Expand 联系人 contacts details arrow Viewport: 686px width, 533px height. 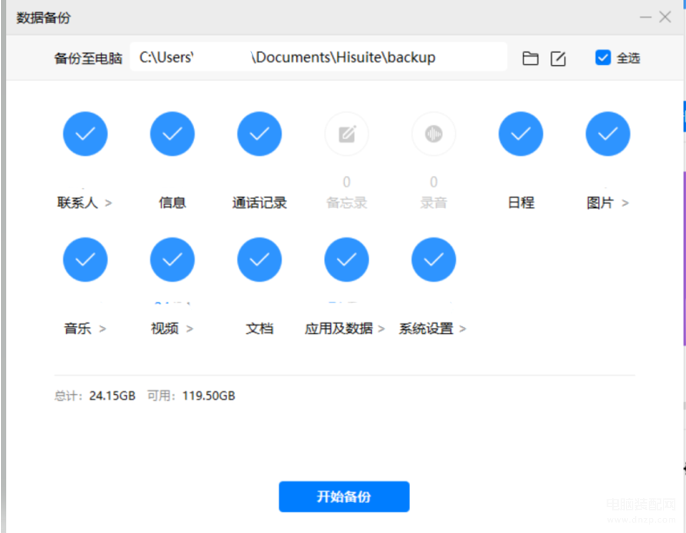(108, 203)
